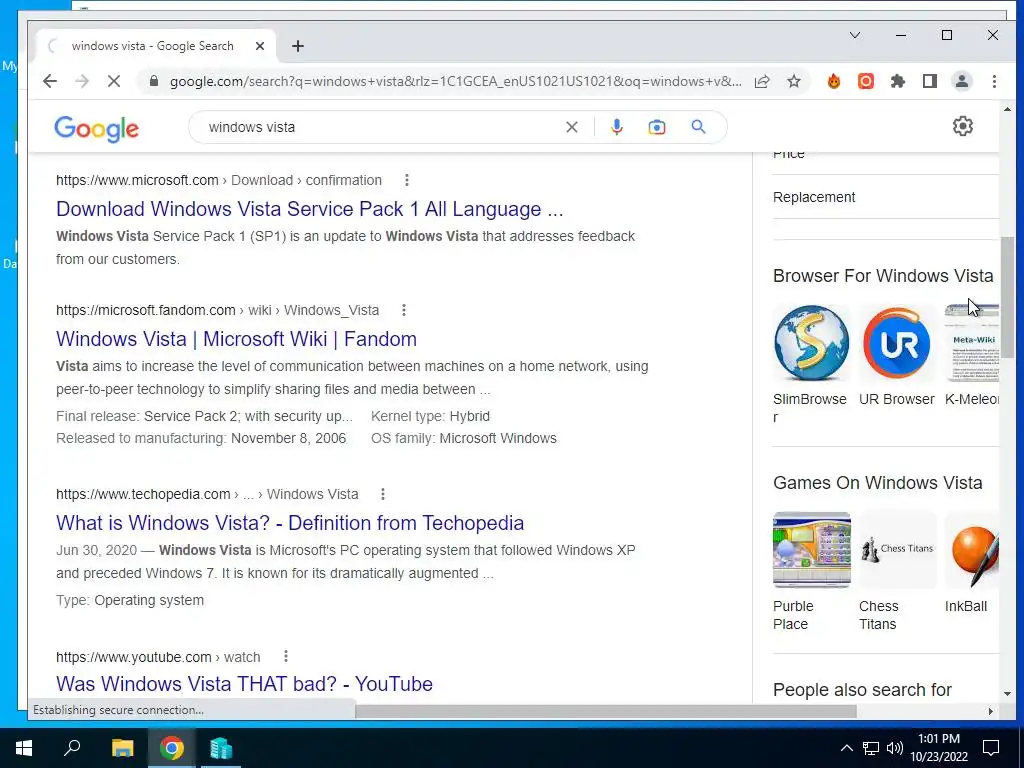Image resolution: width=1024 pixels, height=768 pixels.
Task: Open options for the microsoft.fandom.com result
Action: point(404,310)
